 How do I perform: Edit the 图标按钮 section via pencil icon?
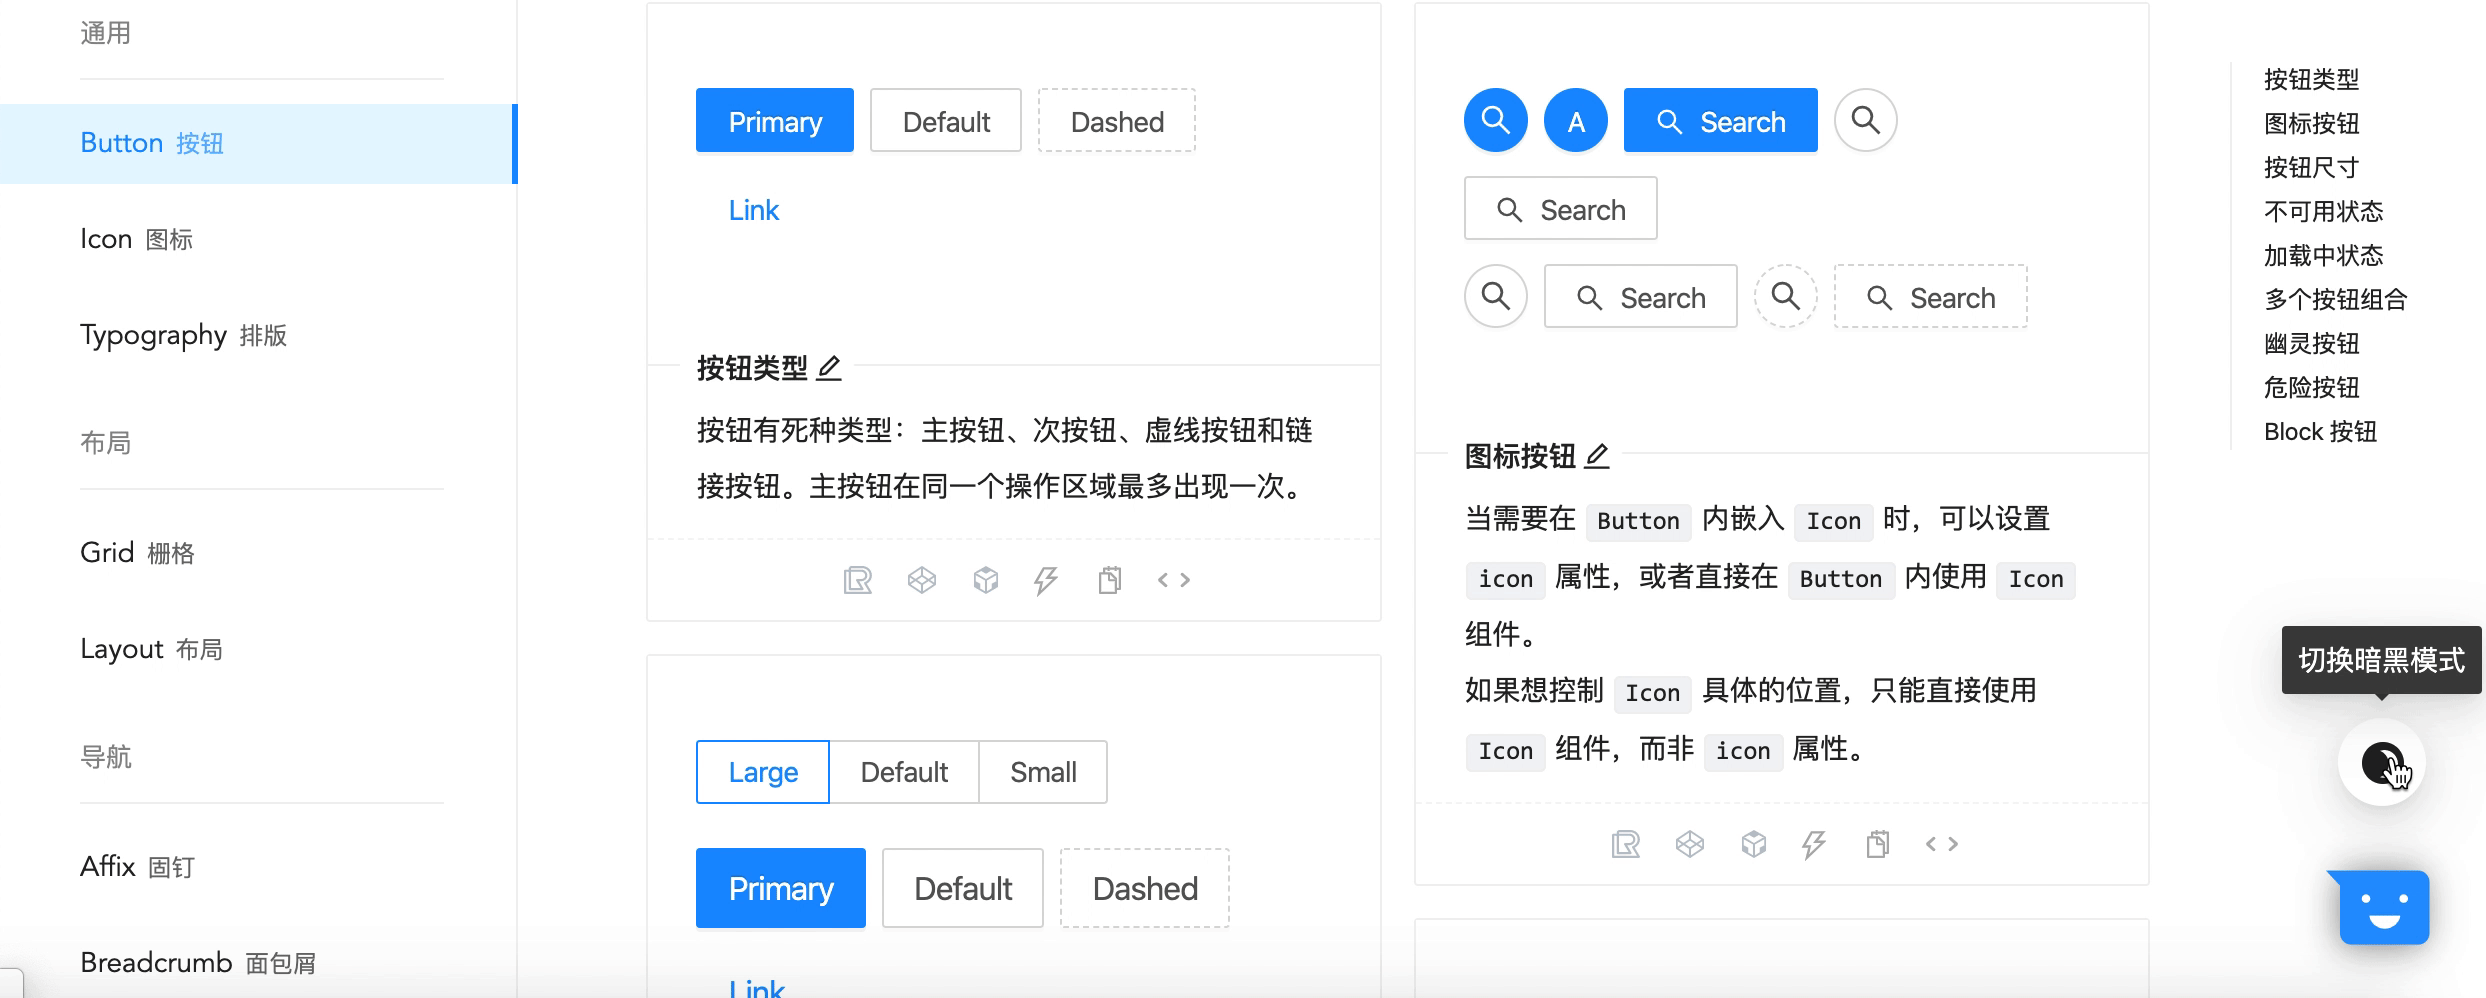[1598, 457]
